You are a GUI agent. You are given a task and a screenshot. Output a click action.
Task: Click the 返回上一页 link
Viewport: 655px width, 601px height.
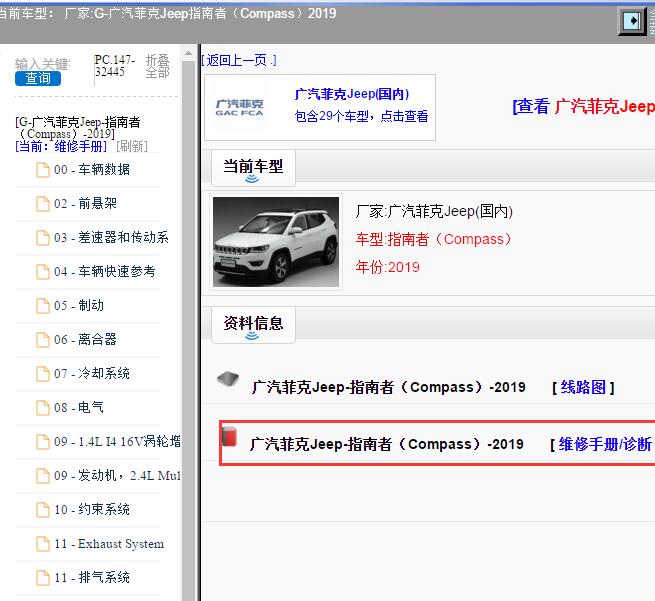pos(239,60)
